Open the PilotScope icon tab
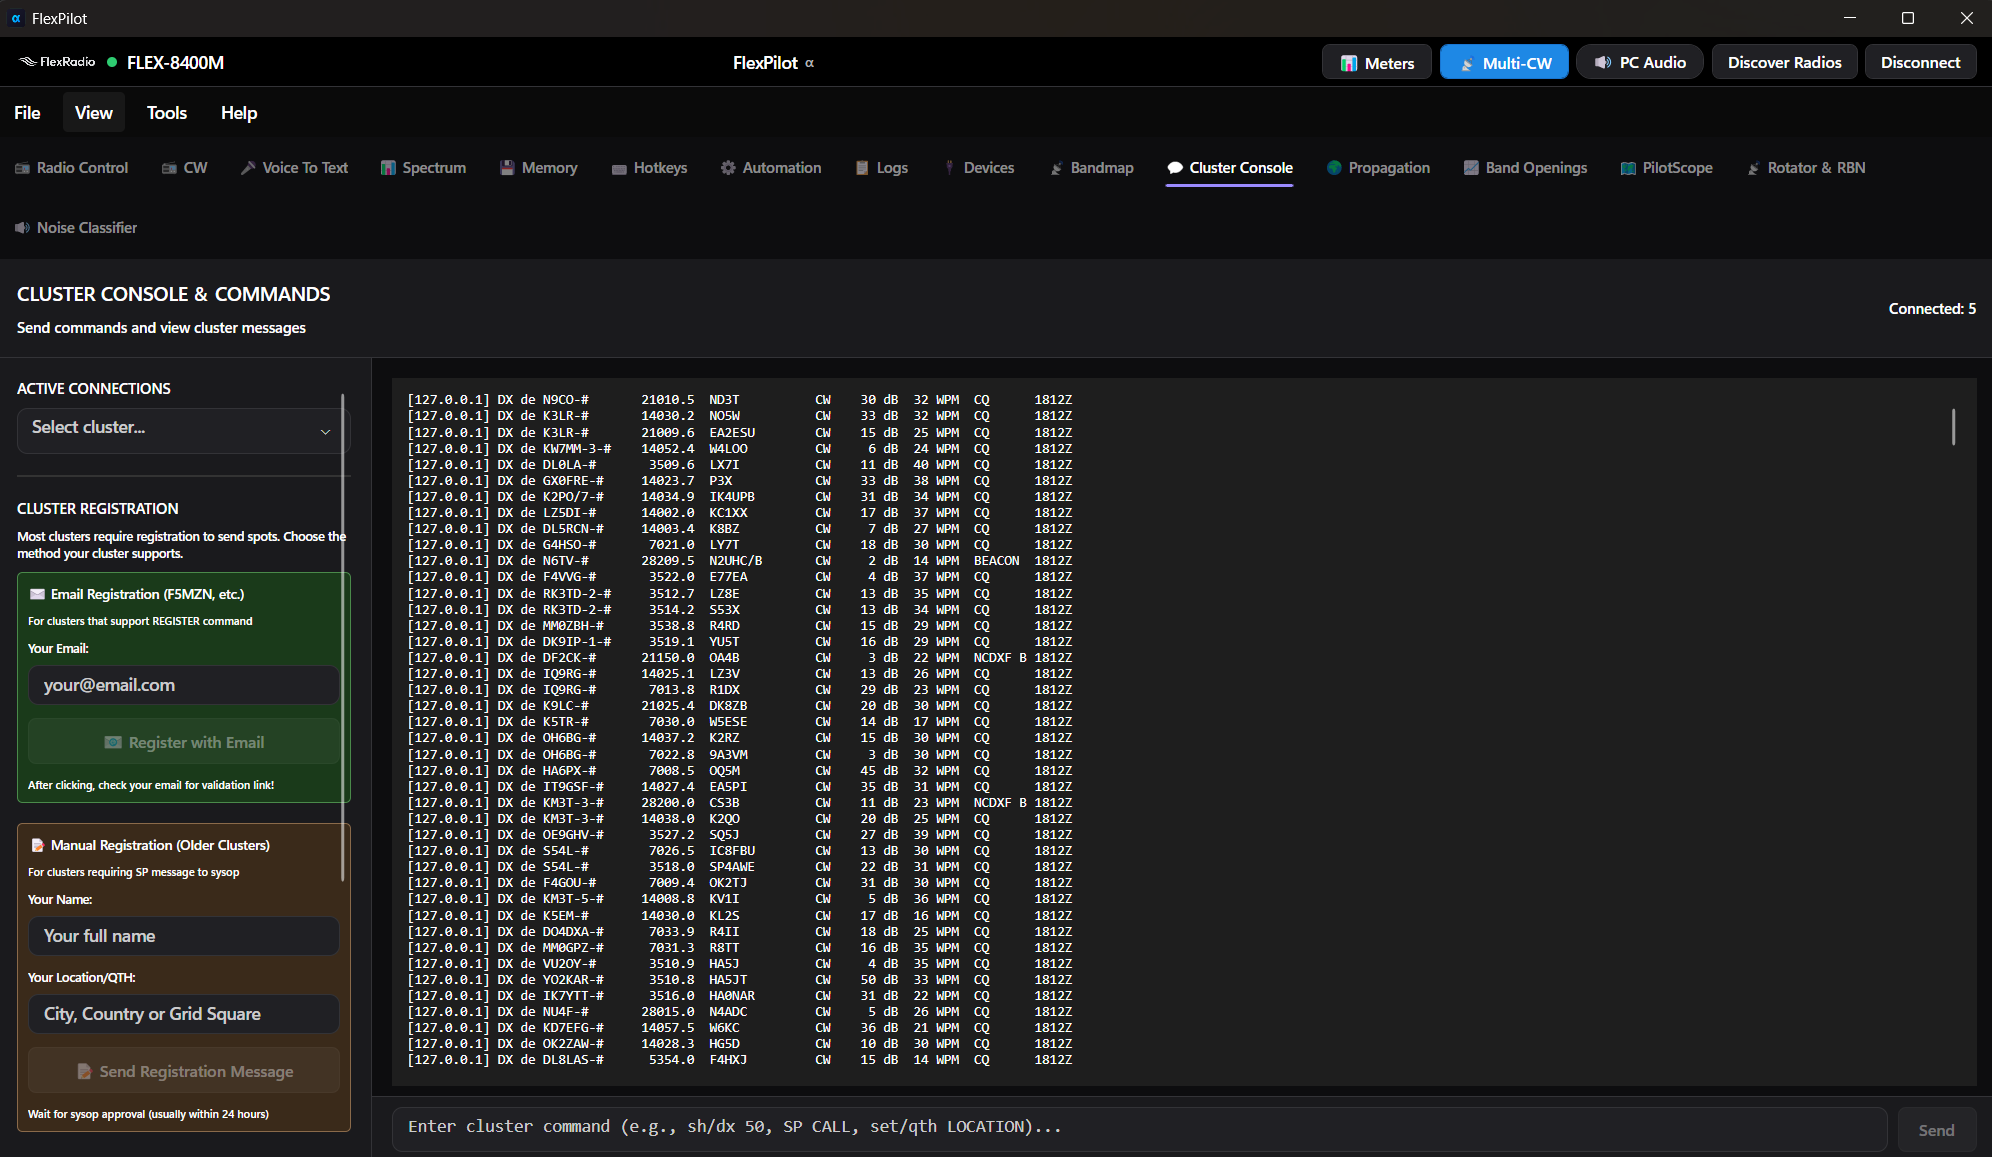1992x1157 pixels. coord(1628,168)
